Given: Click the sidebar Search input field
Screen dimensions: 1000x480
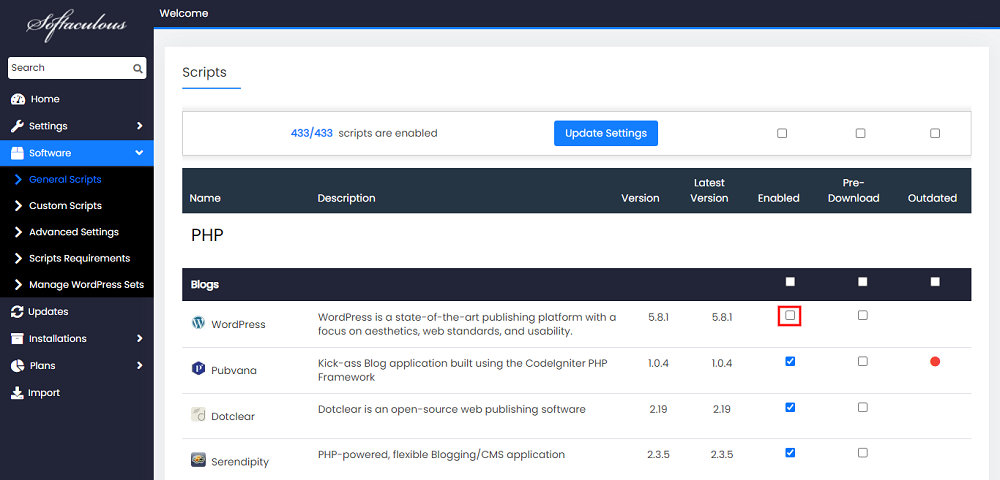Looking at the screenshot, I should tap(68, 68).
